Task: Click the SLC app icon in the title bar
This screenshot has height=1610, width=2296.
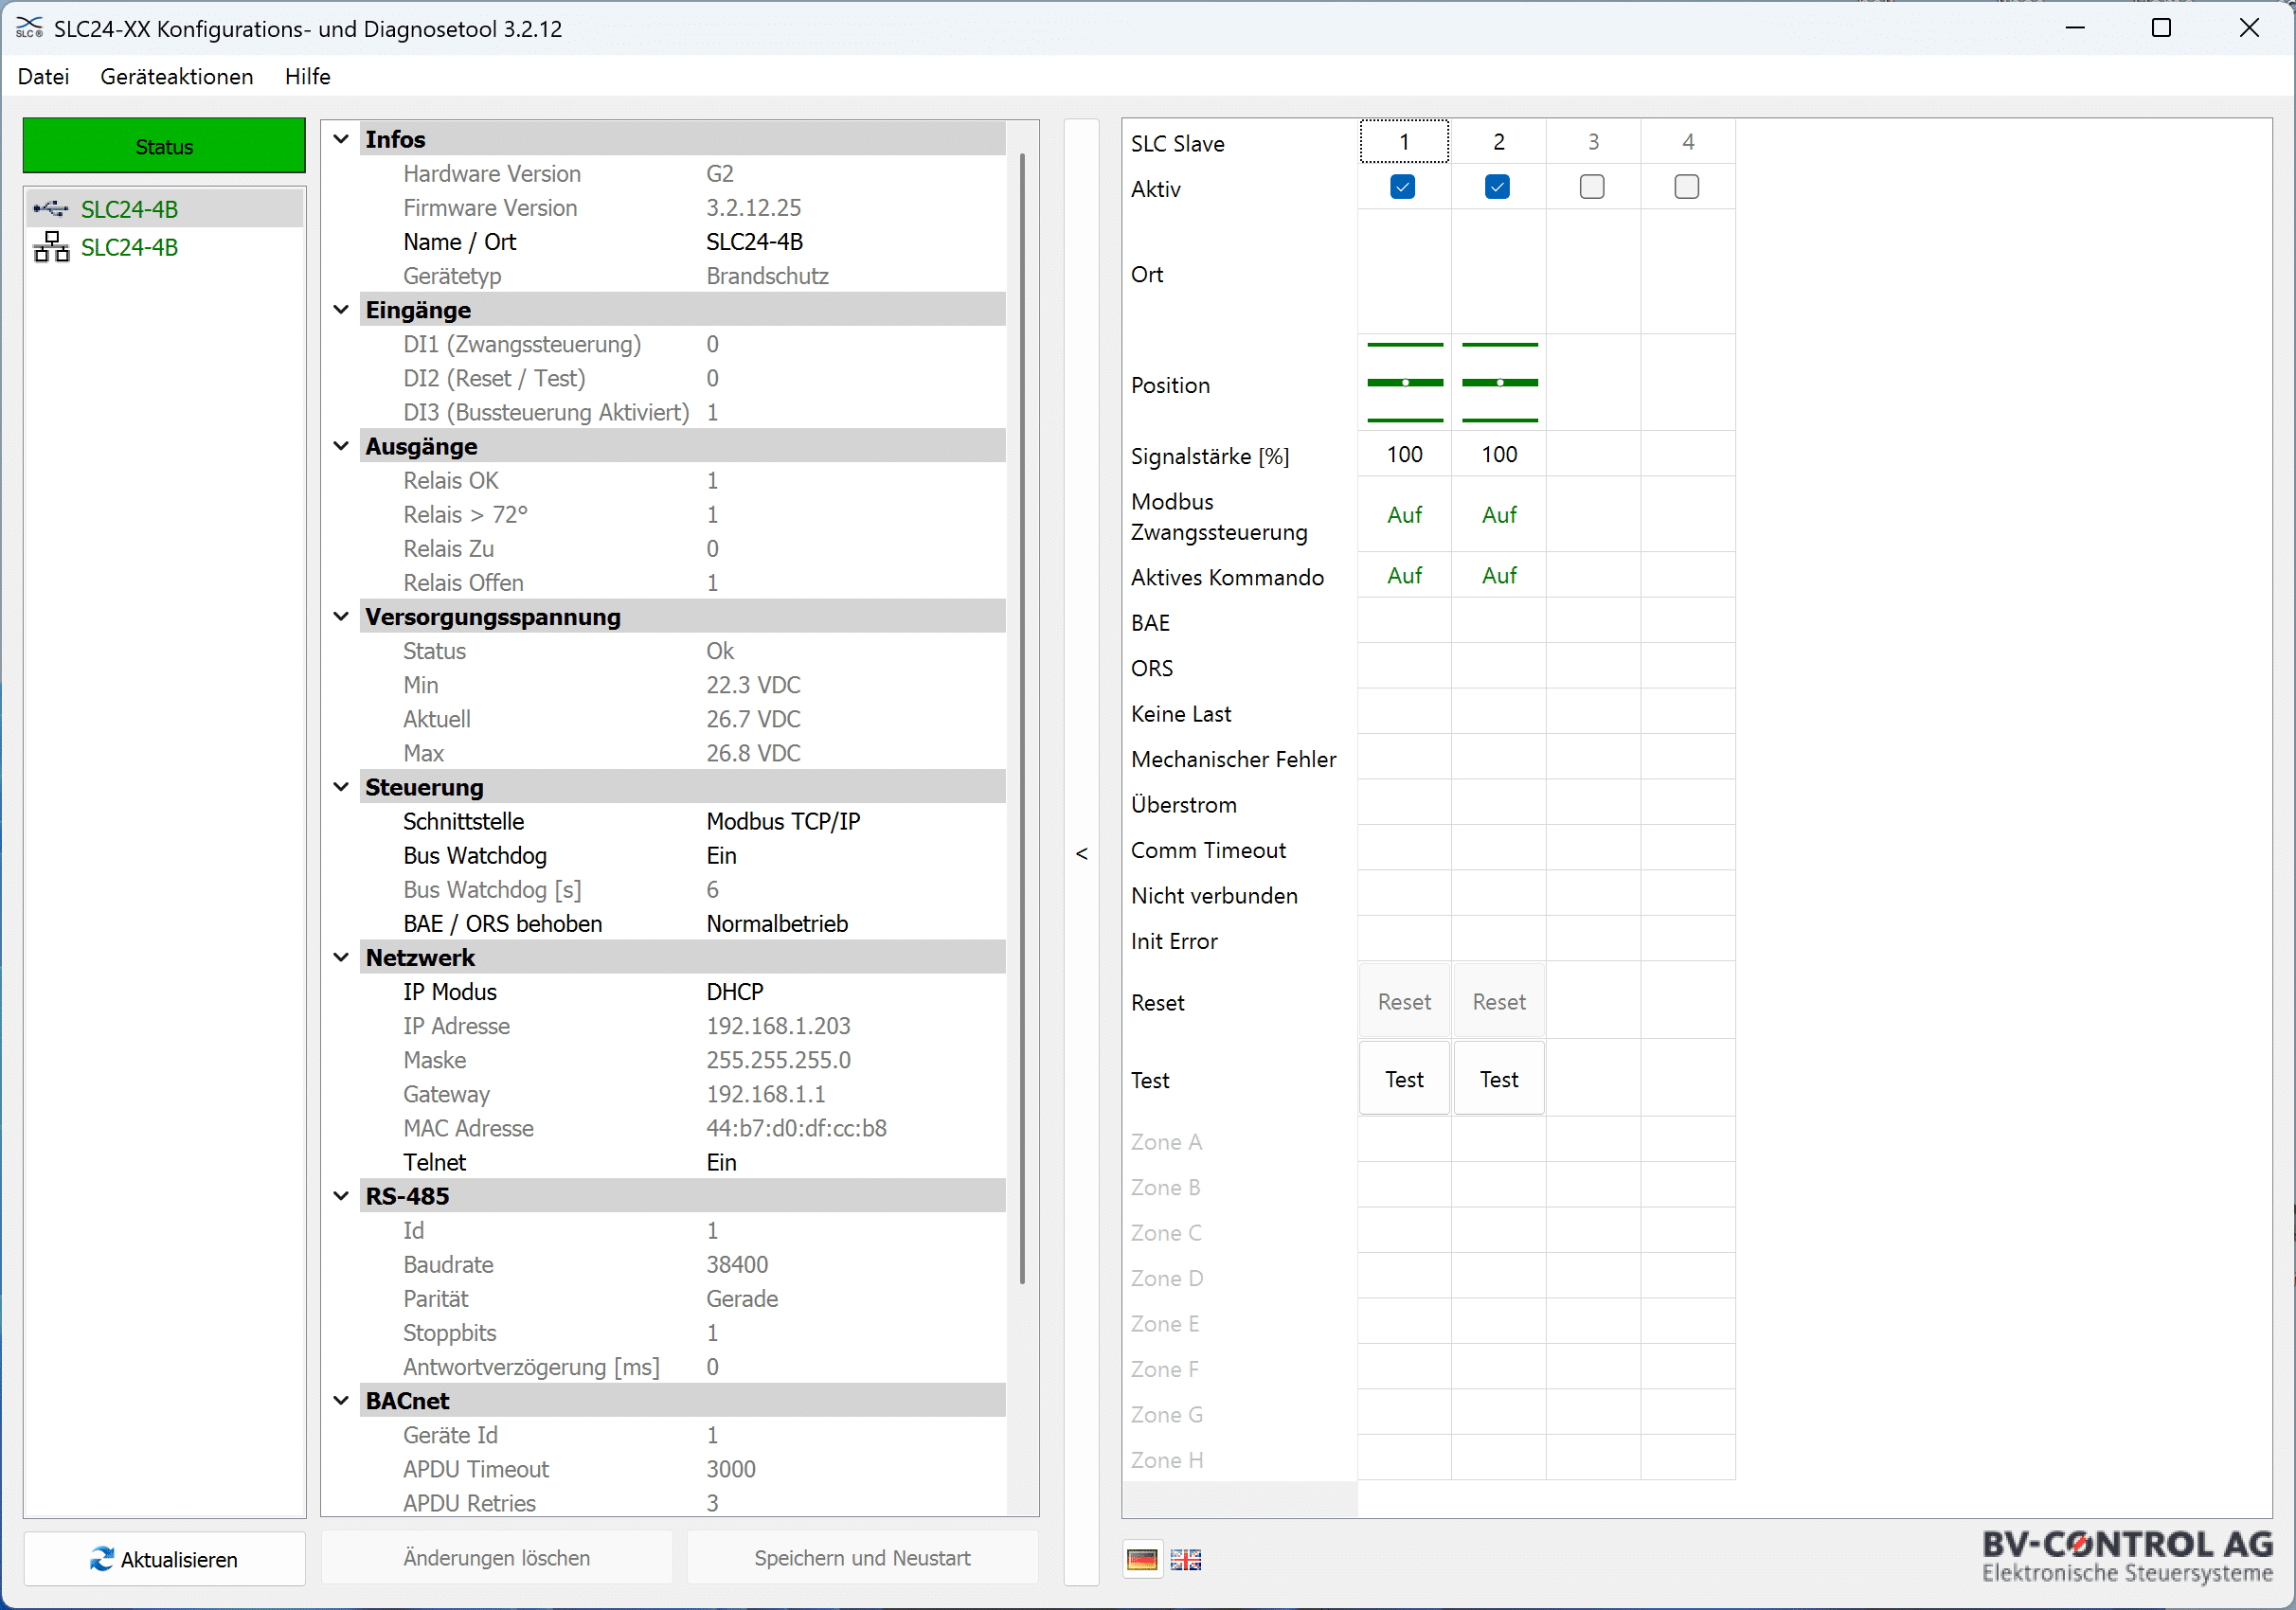Action: 29,28
